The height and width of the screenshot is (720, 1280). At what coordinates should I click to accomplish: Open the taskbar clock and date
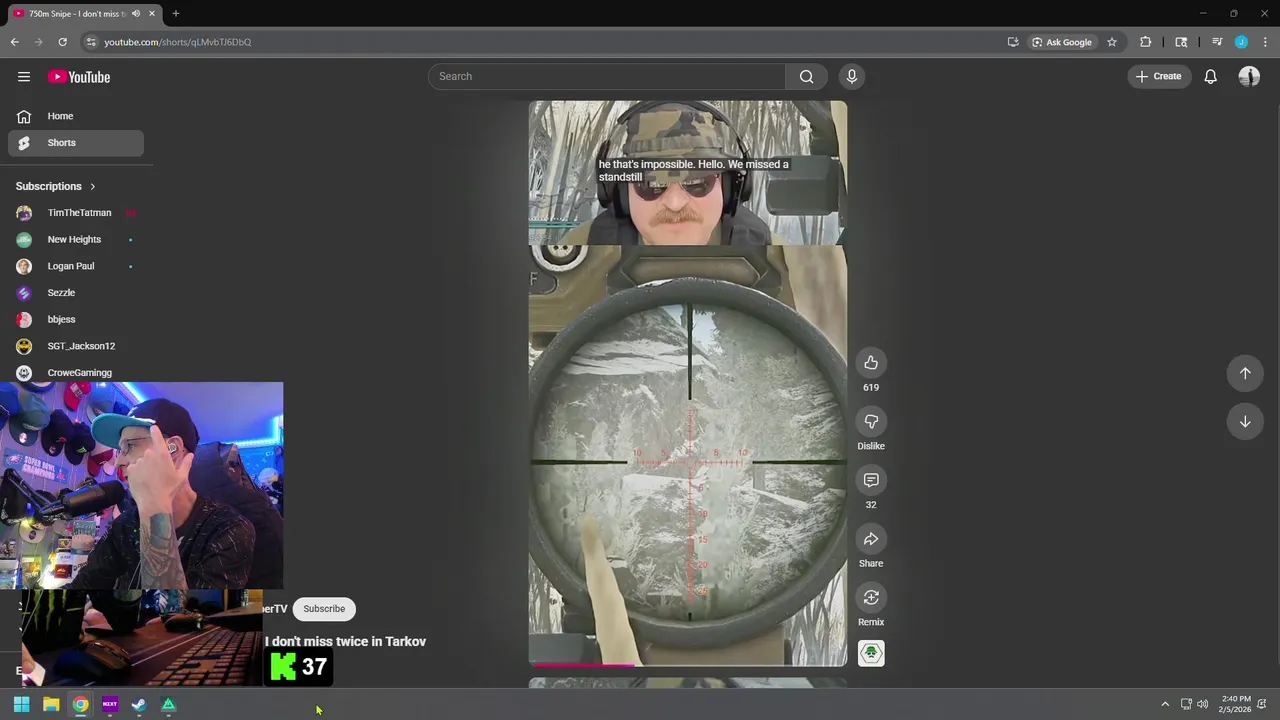tap(1236, 704)
